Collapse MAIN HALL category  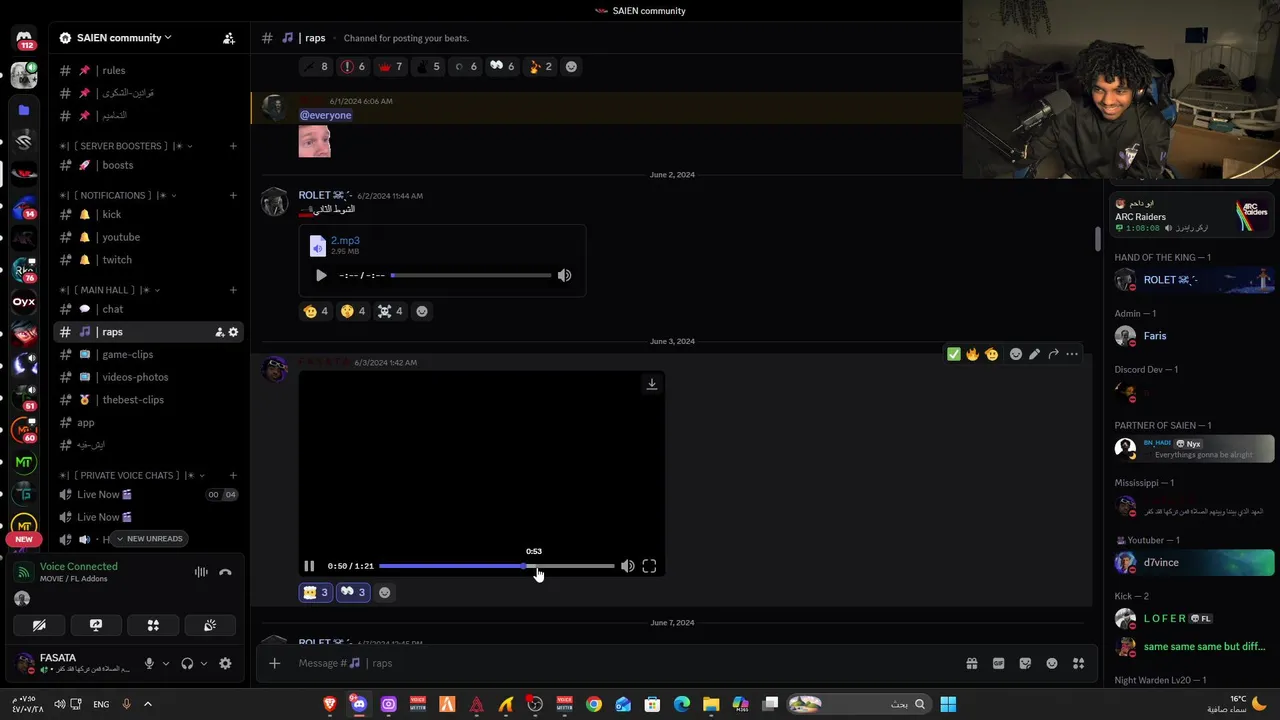coord(110,290)
